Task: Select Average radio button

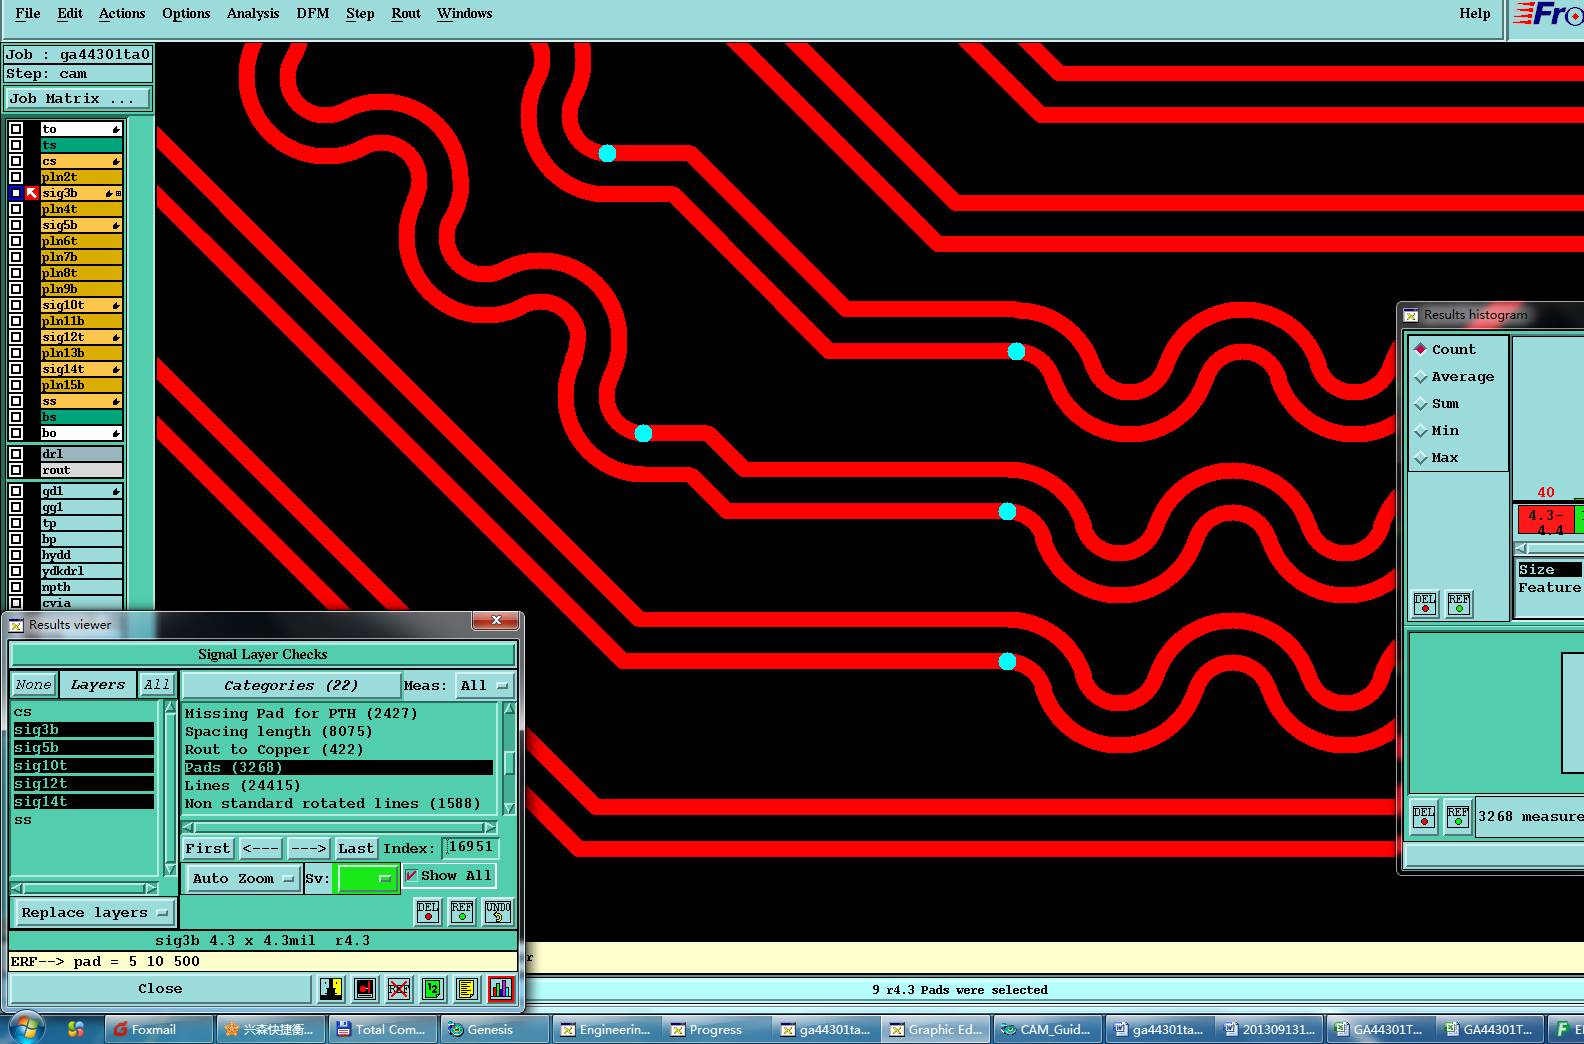Action: point(1420,377)
